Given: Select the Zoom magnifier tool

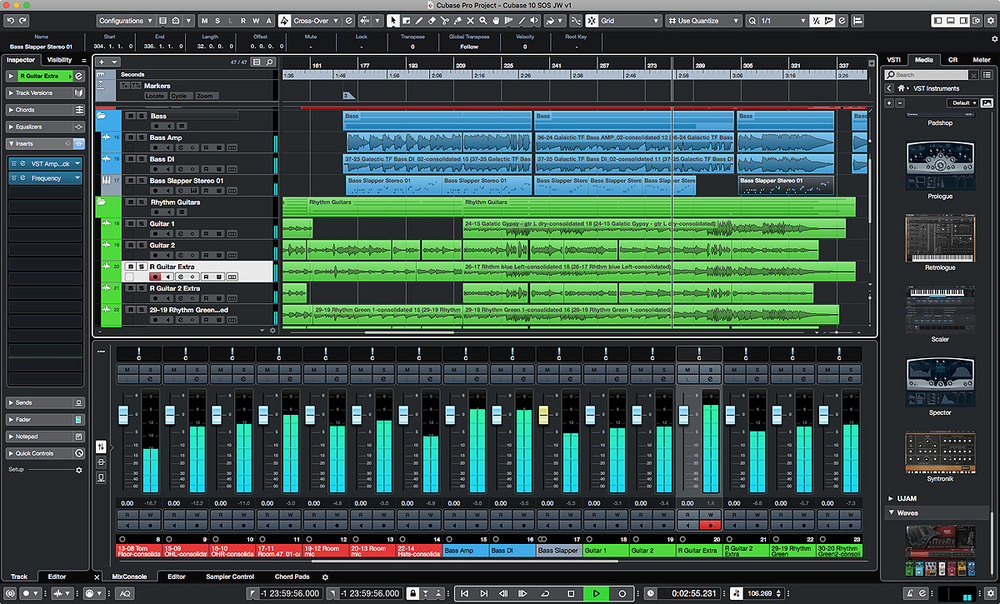Looking at the screenshot, I should coord(483,21).
